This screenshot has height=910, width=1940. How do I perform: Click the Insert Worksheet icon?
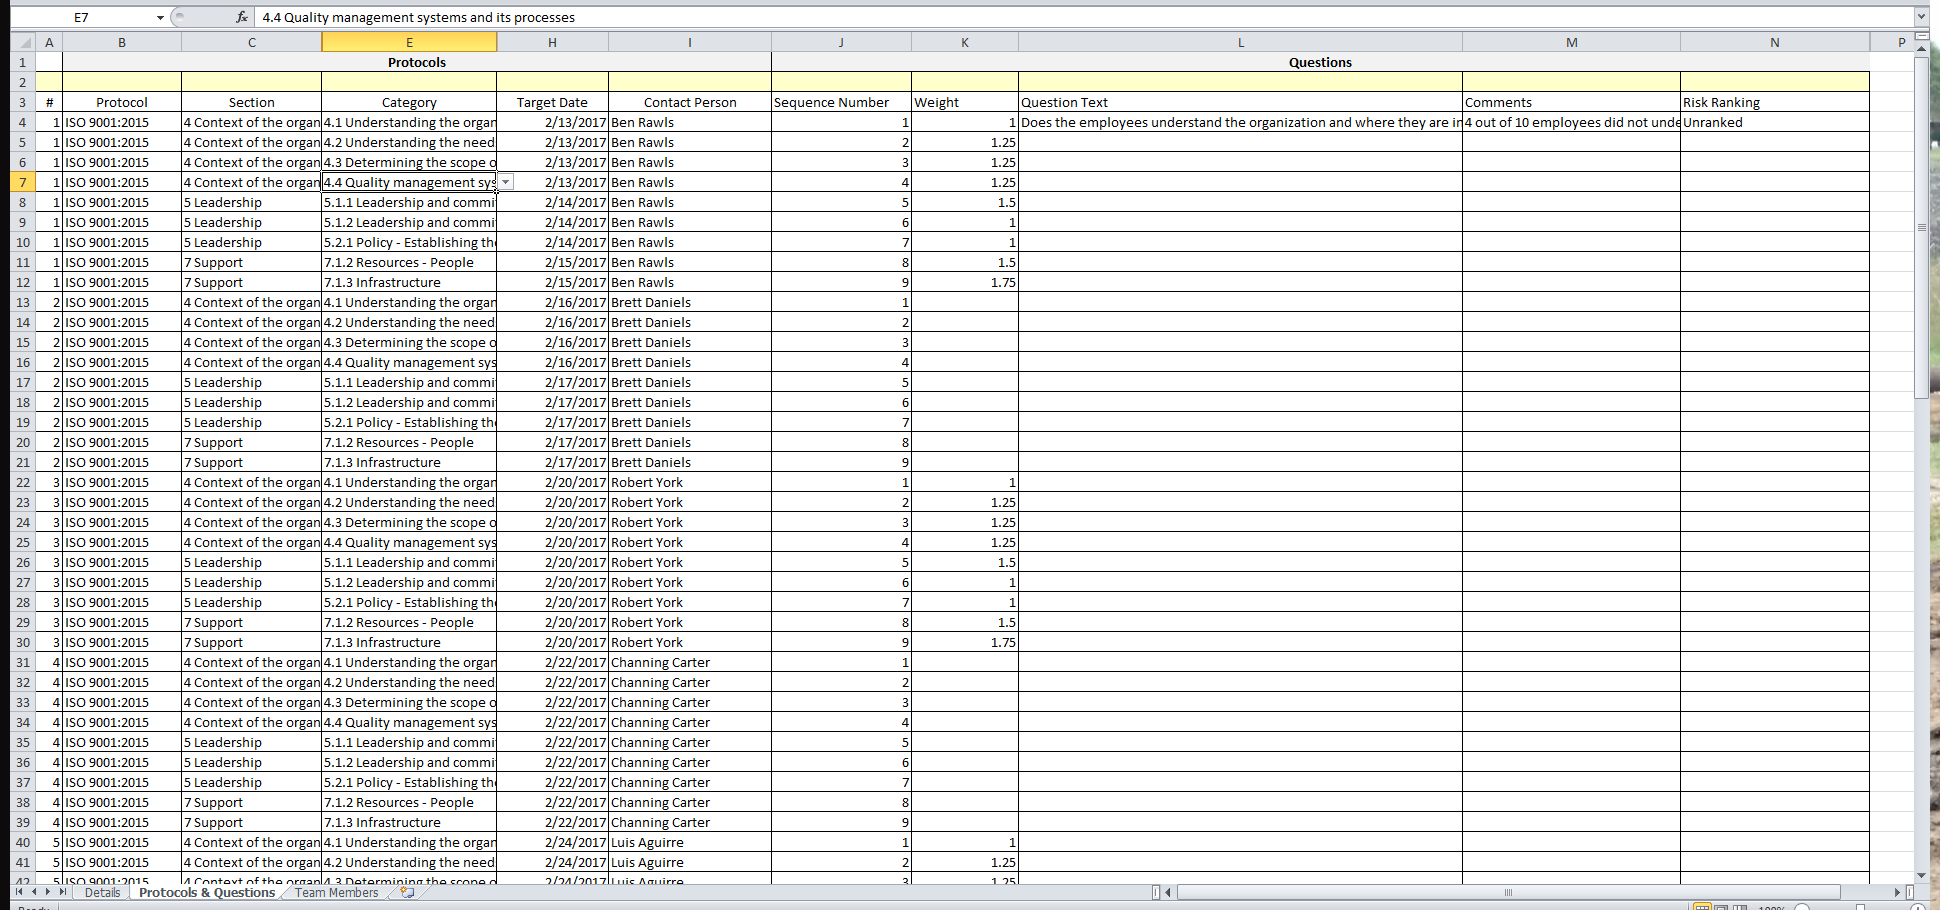407,892
